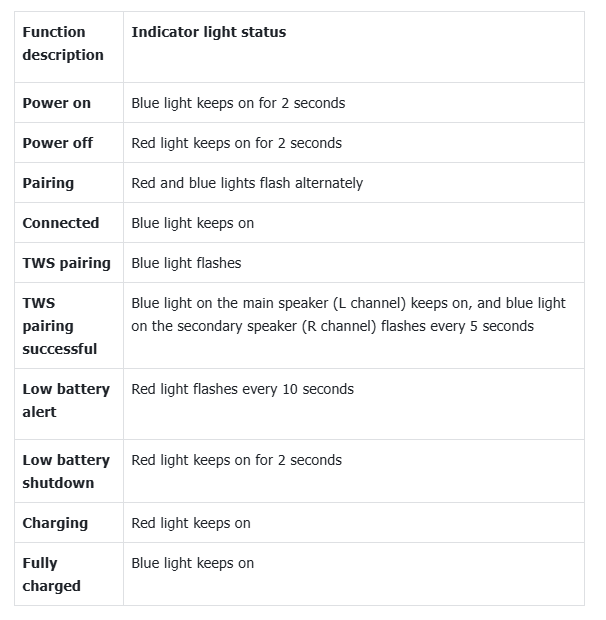Select the 'Power on' row label
Image resolution: width=606 pixels, height=620 pixels.
(57, 103)
